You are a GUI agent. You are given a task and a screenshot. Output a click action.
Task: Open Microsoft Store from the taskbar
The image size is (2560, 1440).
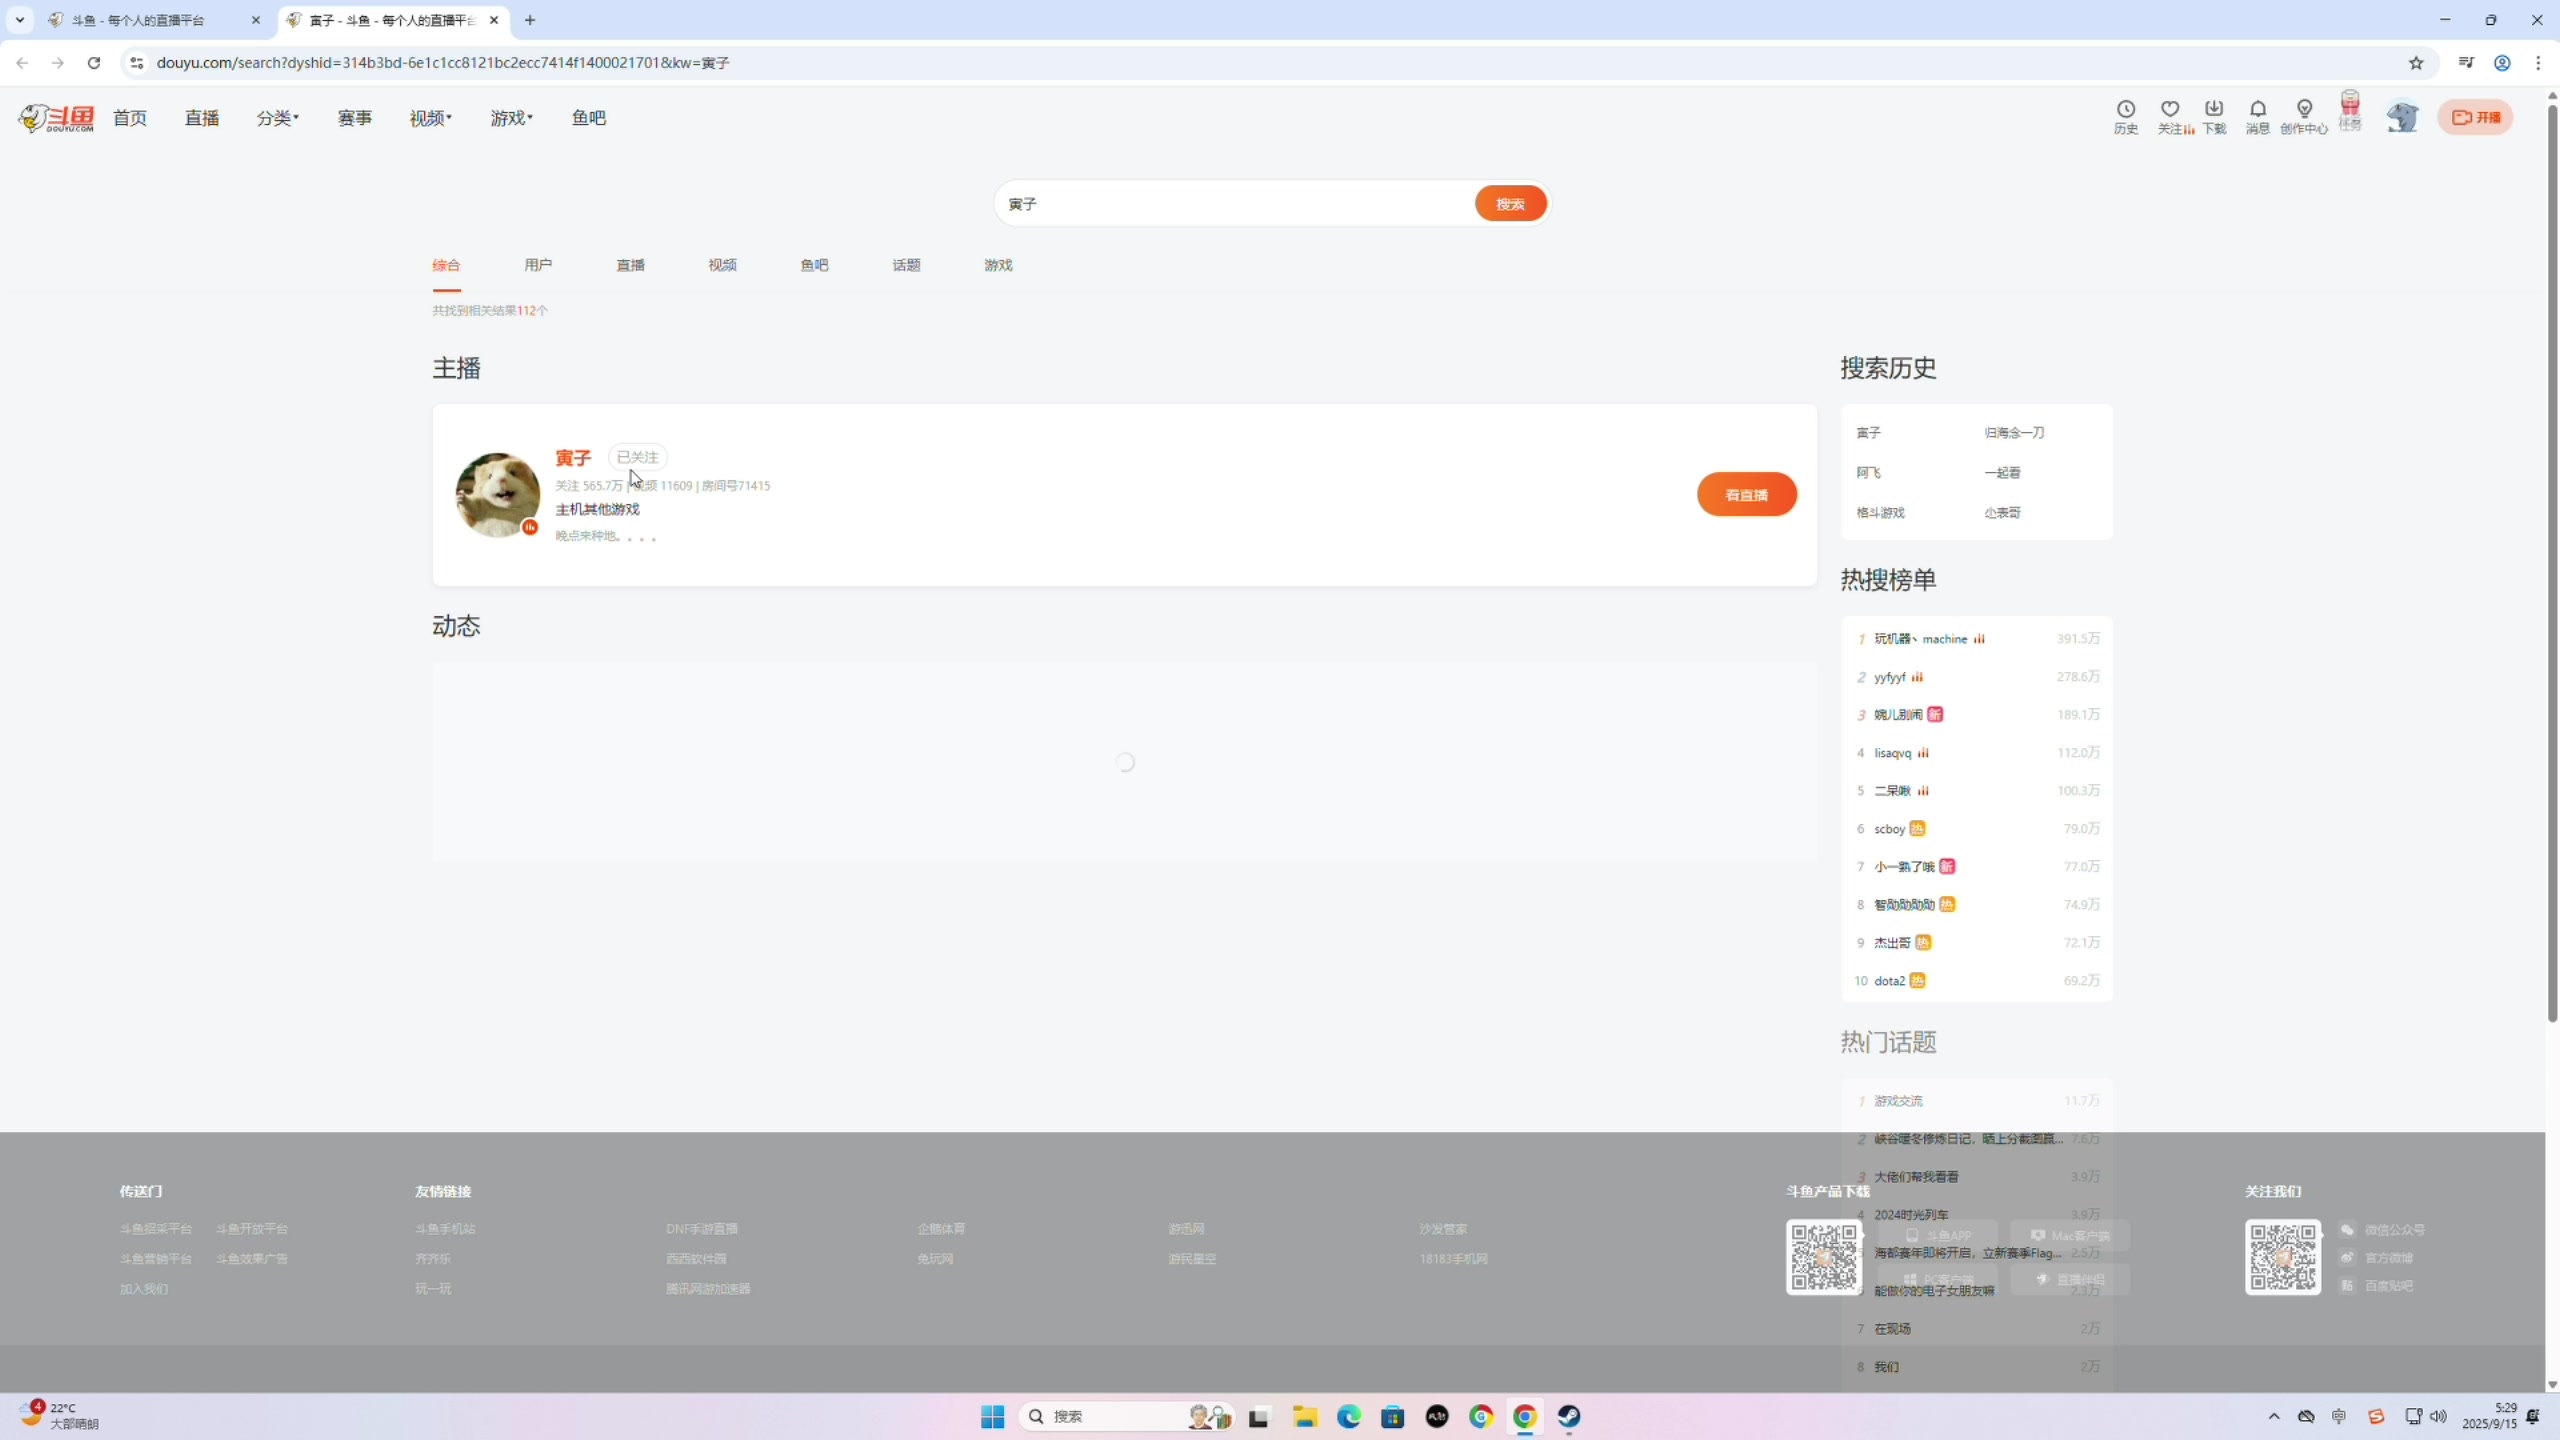pos(1392,1416)
